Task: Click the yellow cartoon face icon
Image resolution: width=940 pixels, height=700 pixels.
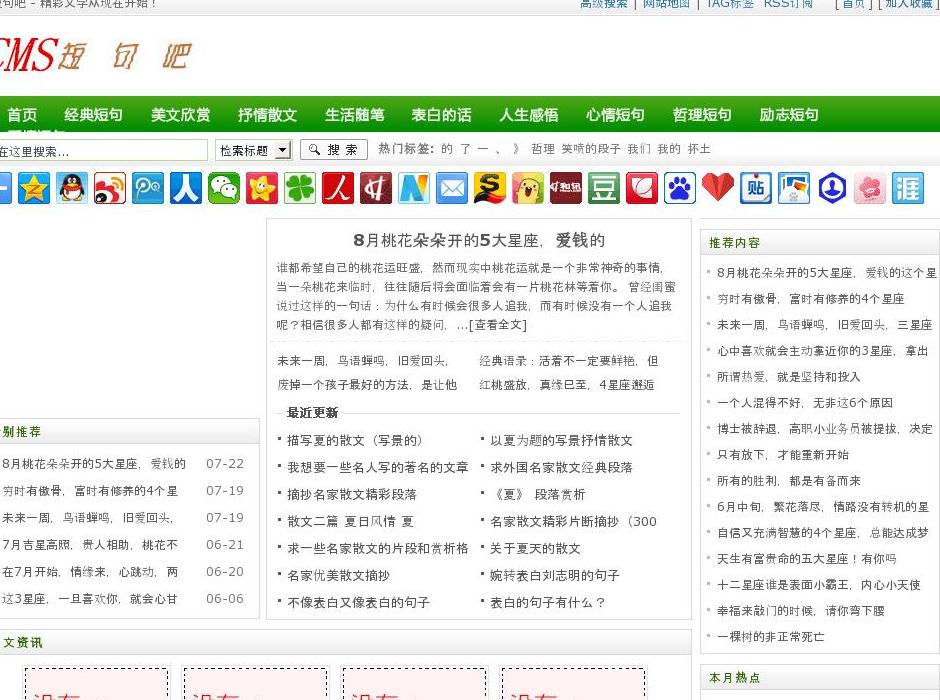Action: coord(528,188)
